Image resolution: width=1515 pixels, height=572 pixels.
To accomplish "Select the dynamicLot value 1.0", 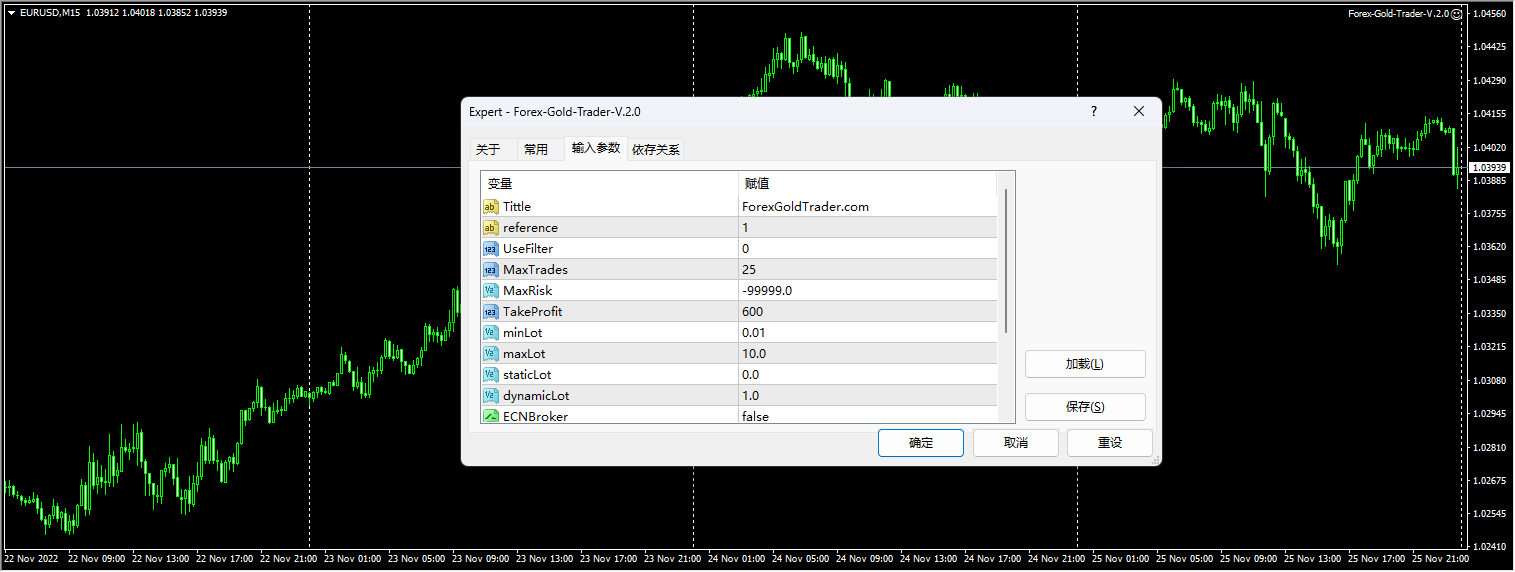I will [867, 396].
